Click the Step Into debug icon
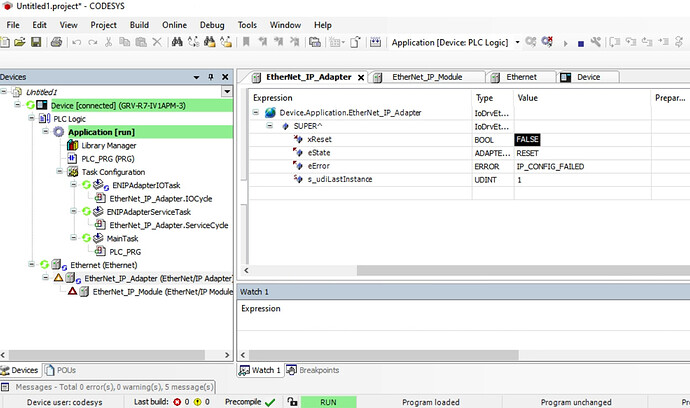 tap(631, 42)
